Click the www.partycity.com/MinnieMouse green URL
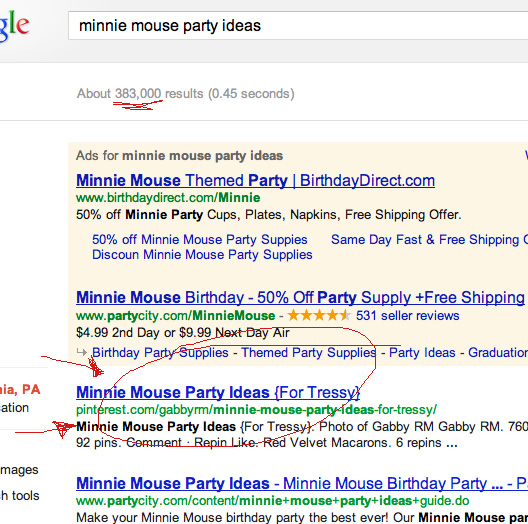Screen dimensions: 528x524 click(x=175, y=316)
